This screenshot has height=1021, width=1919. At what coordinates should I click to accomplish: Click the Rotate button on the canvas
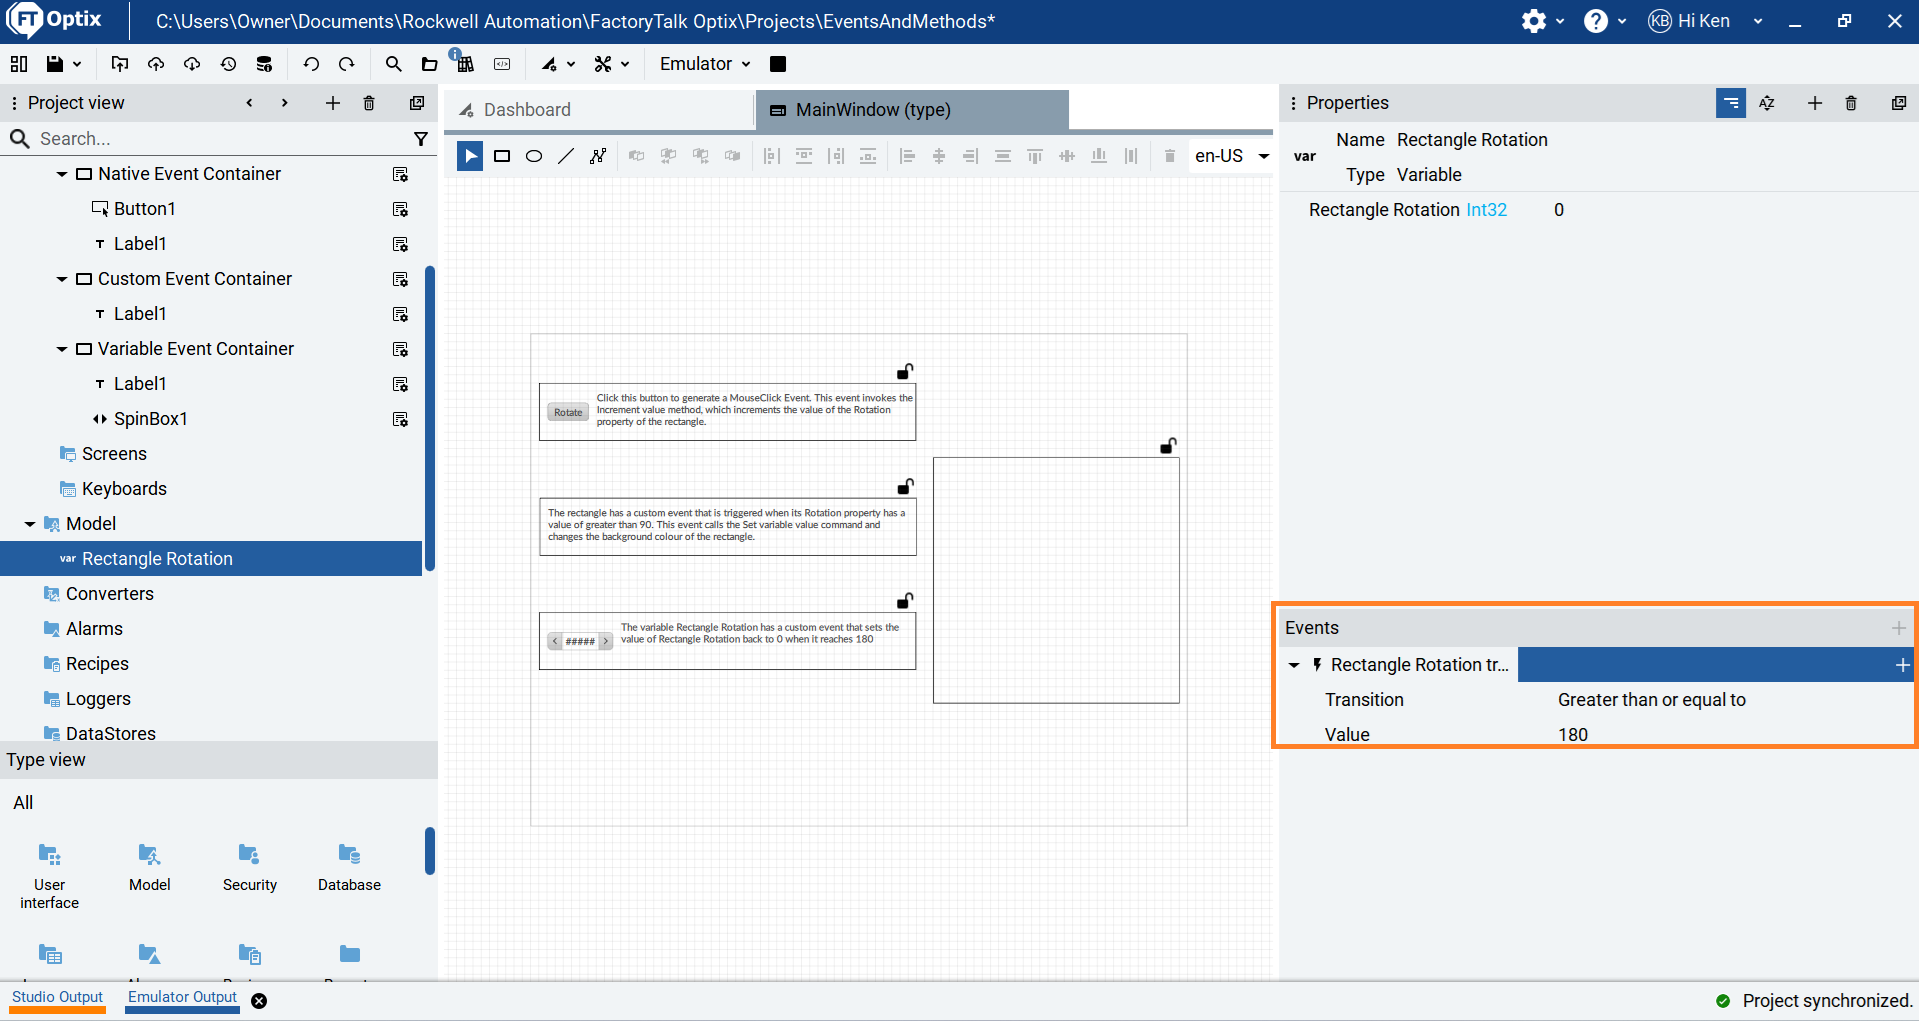pyautogui.click(x=568, y=412)
